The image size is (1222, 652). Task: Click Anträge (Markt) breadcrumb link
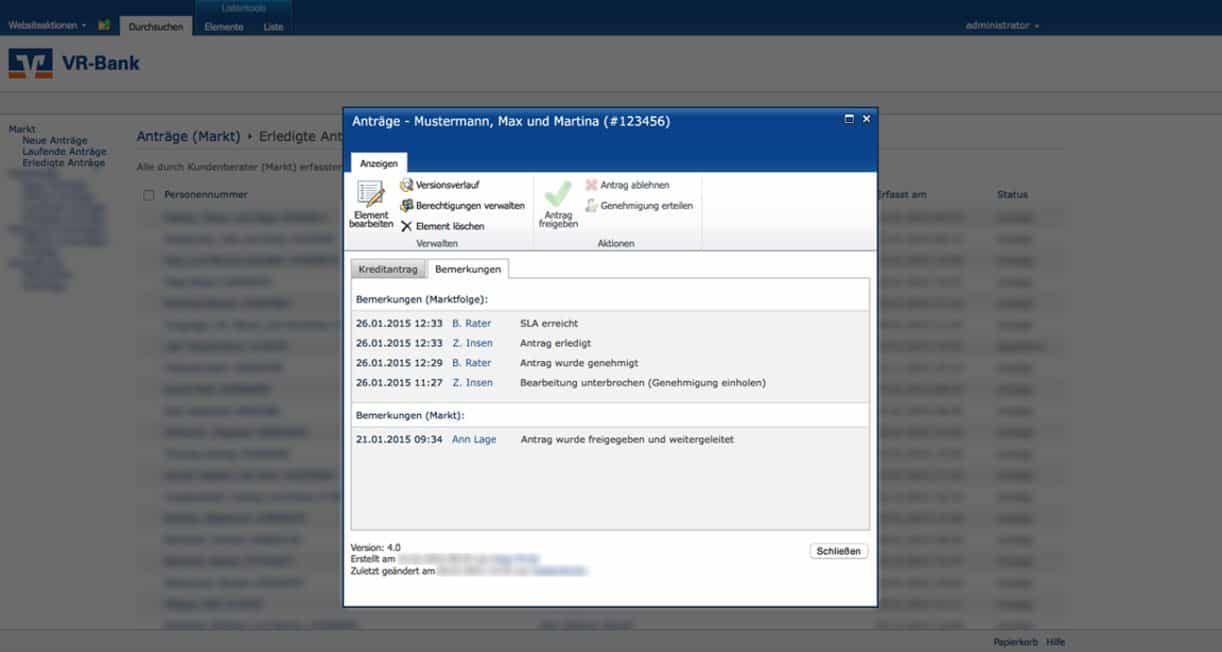coord(188,136)
